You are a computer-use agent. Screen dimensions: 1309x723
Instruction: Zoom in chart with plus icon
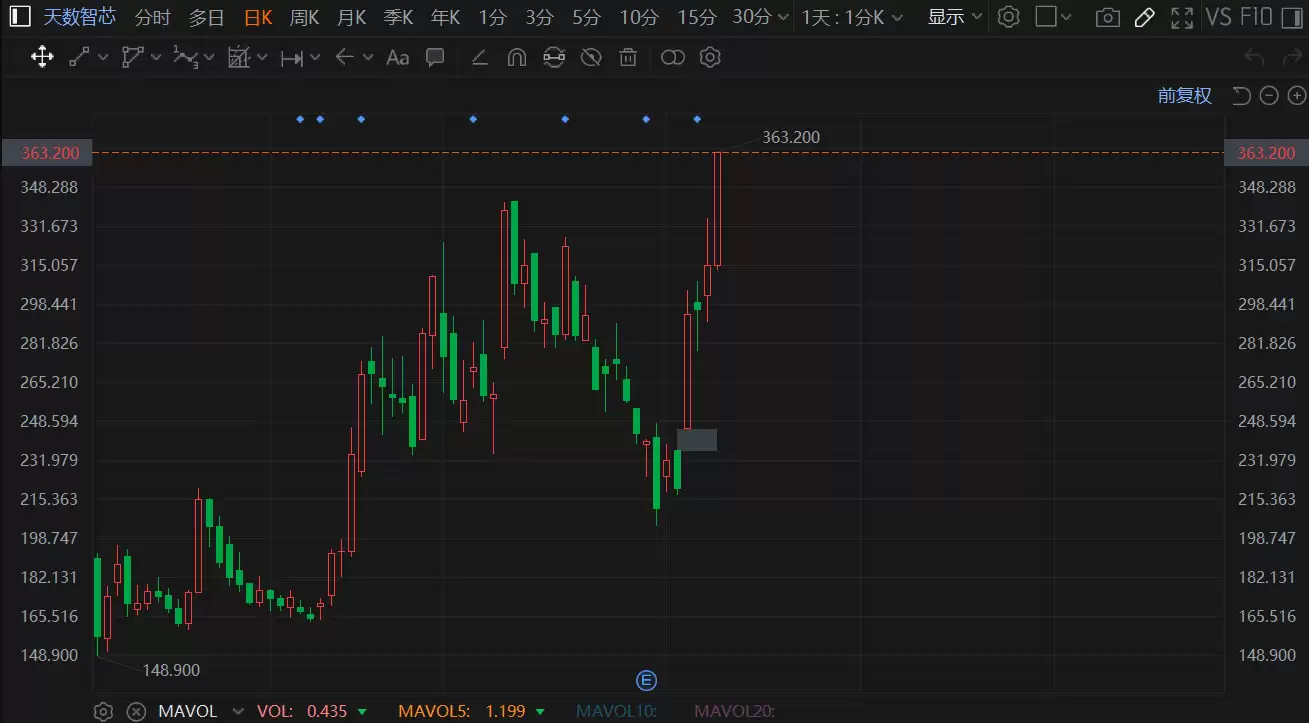tap(1297, 96)
